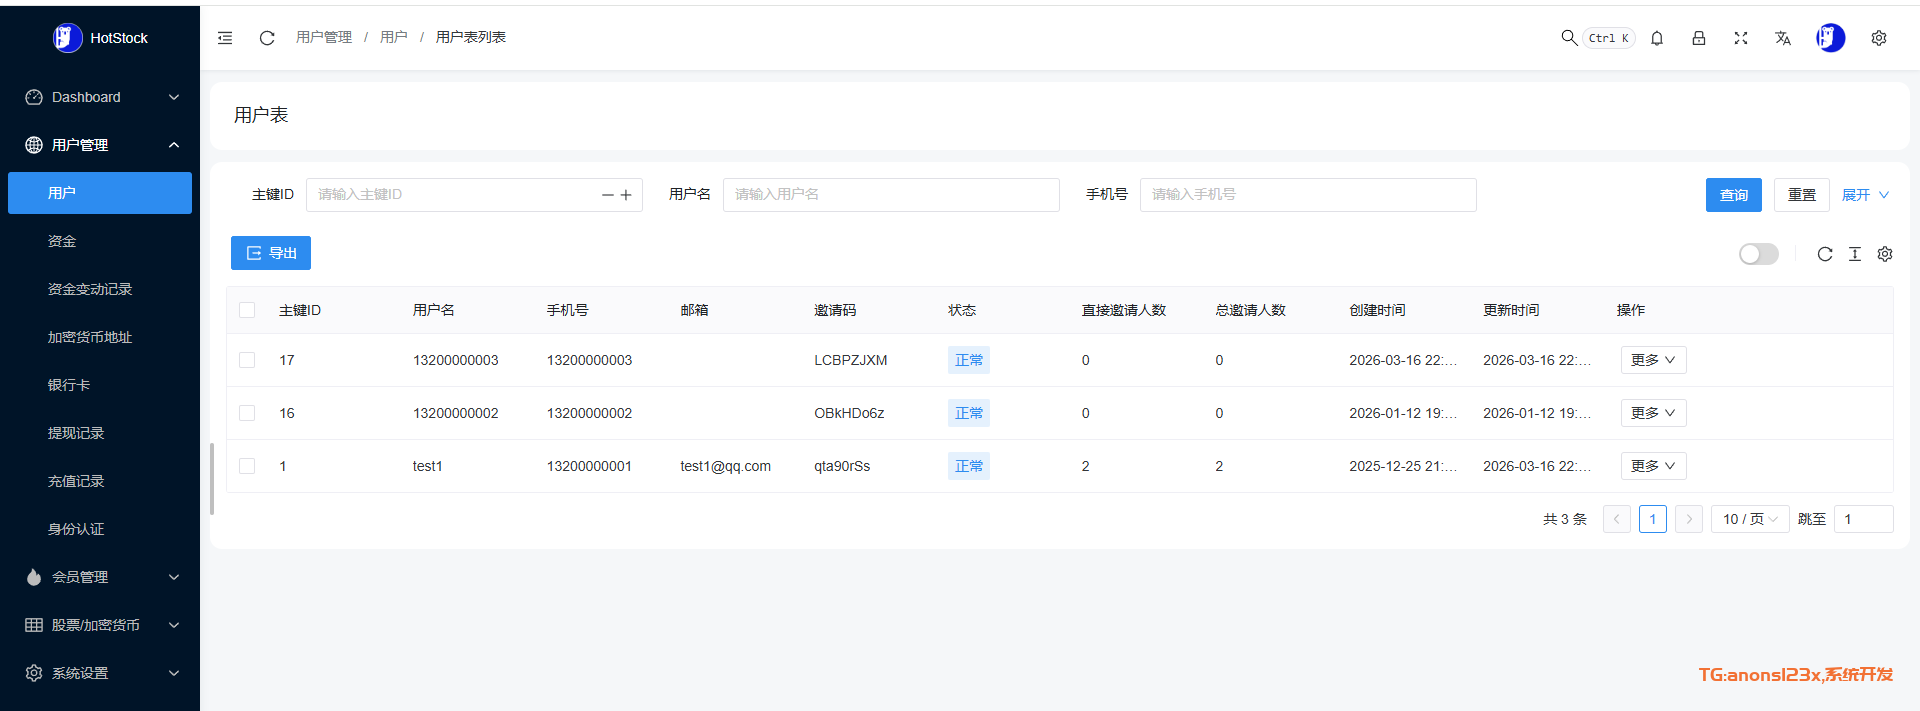Image resolution: width=1920 pixels, height=711 pixels.
Task: Click the 查询 search button
Action: point(1733,195)
